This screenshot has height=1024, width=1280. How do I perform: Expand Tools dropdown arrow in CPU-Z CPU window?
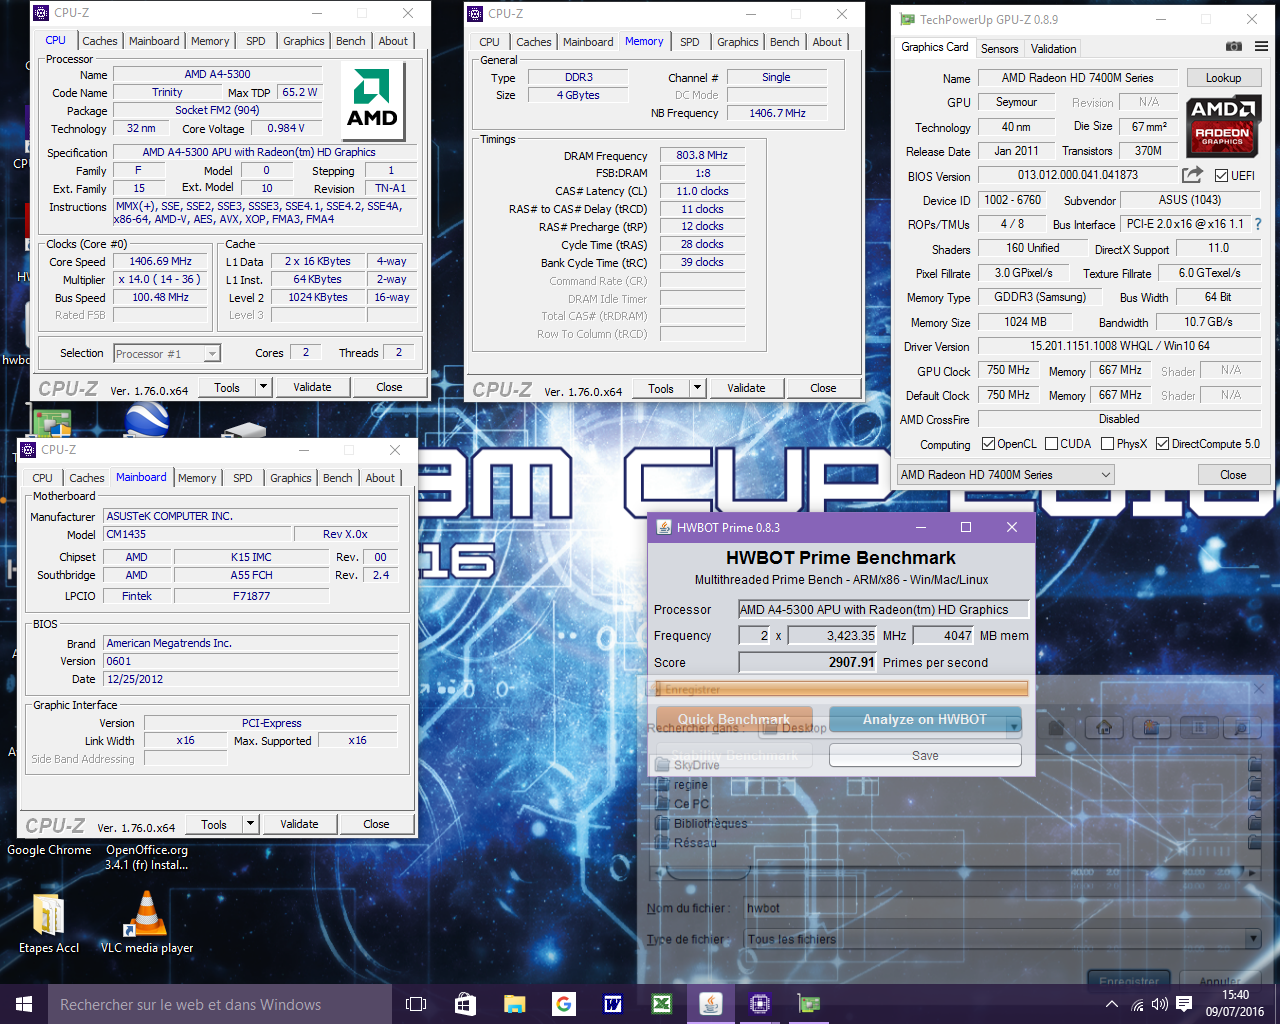[x=263, y=387]
